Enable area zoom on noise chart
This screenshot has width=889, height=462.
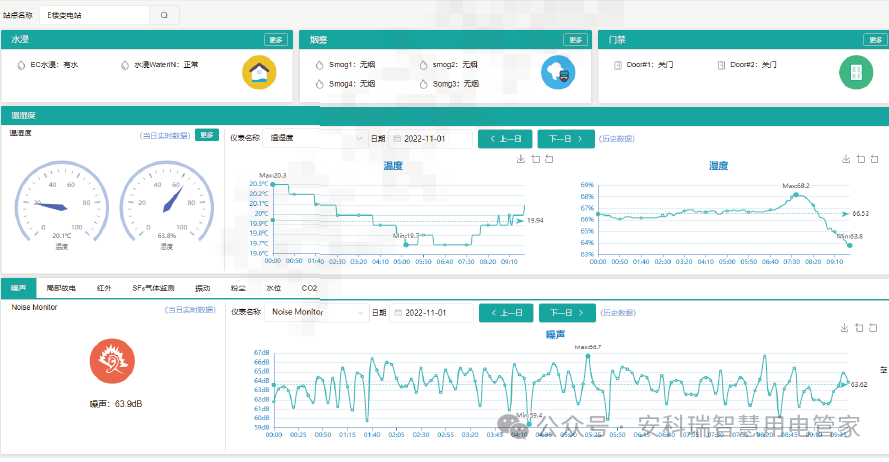point(859,328)
